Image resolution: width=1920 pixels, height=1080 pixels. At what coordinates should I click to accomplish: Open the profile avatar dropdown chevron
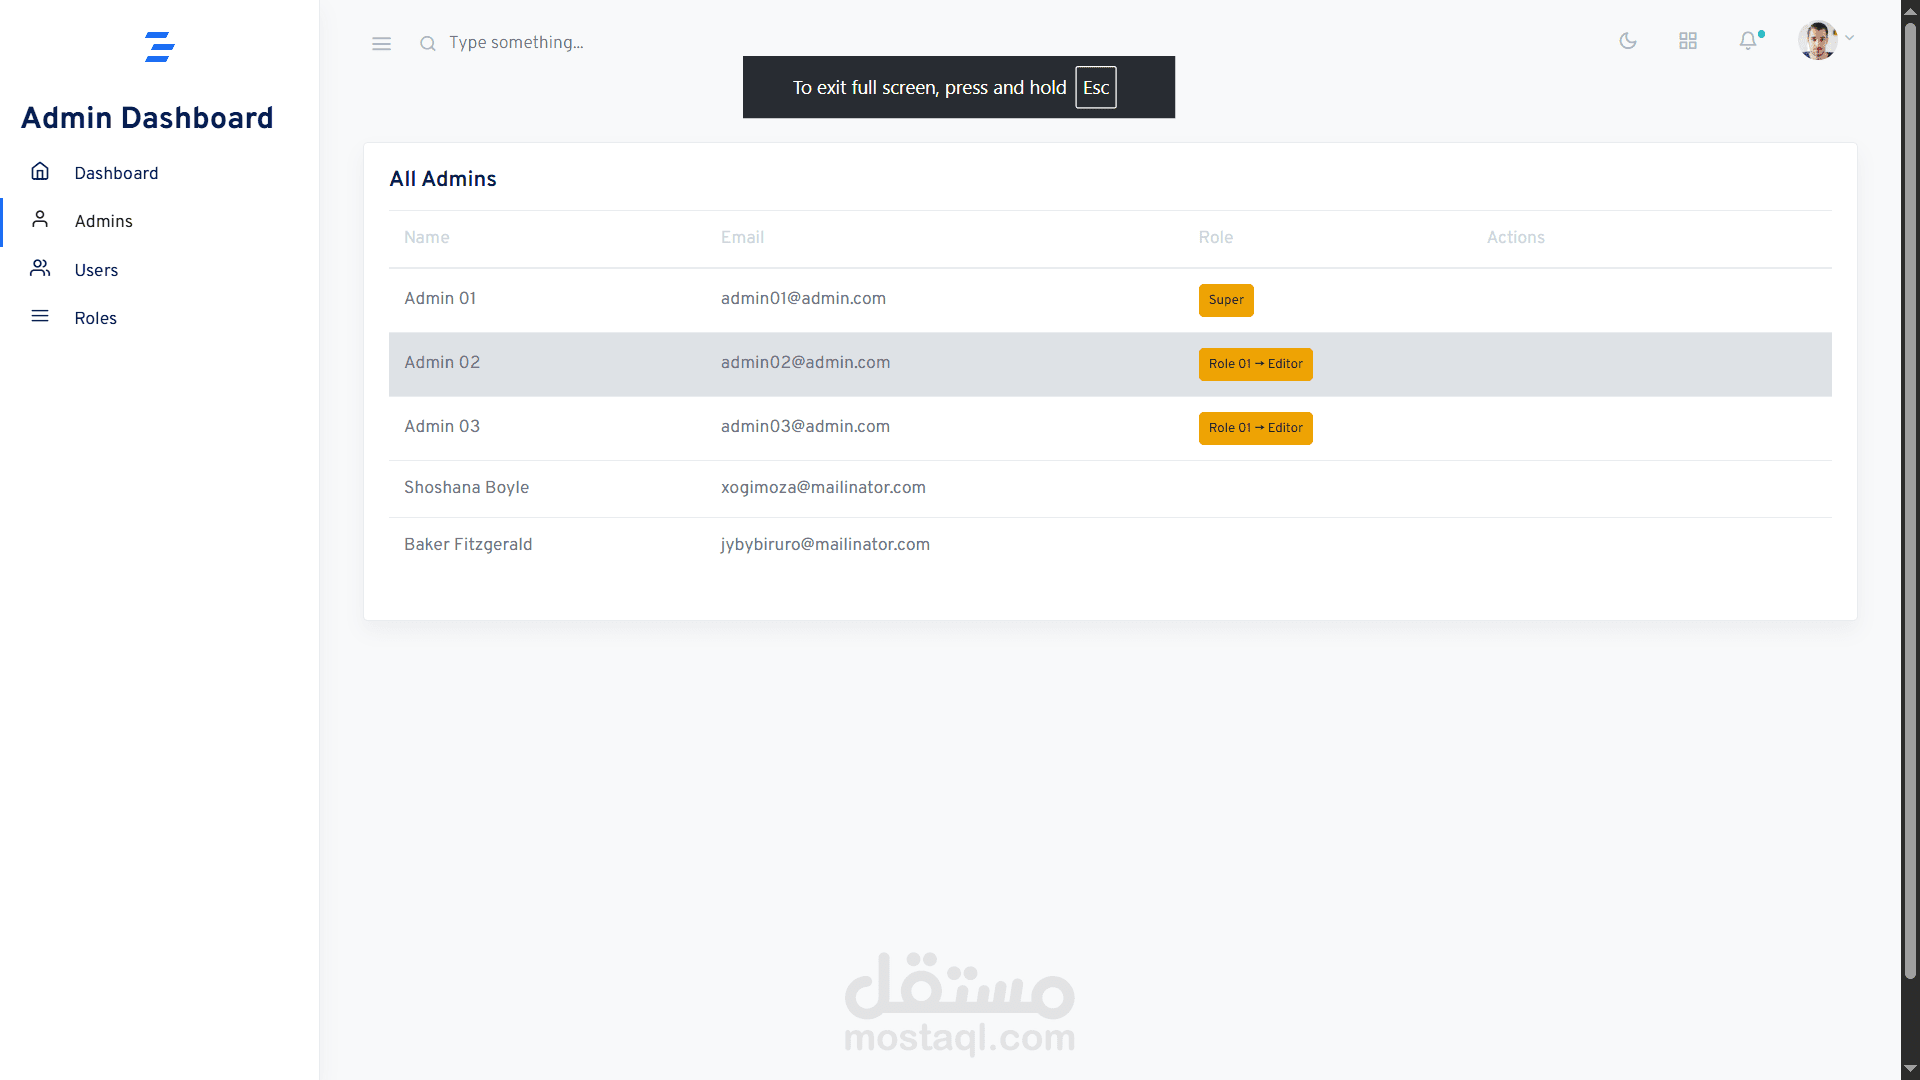tap(1851, 40)
